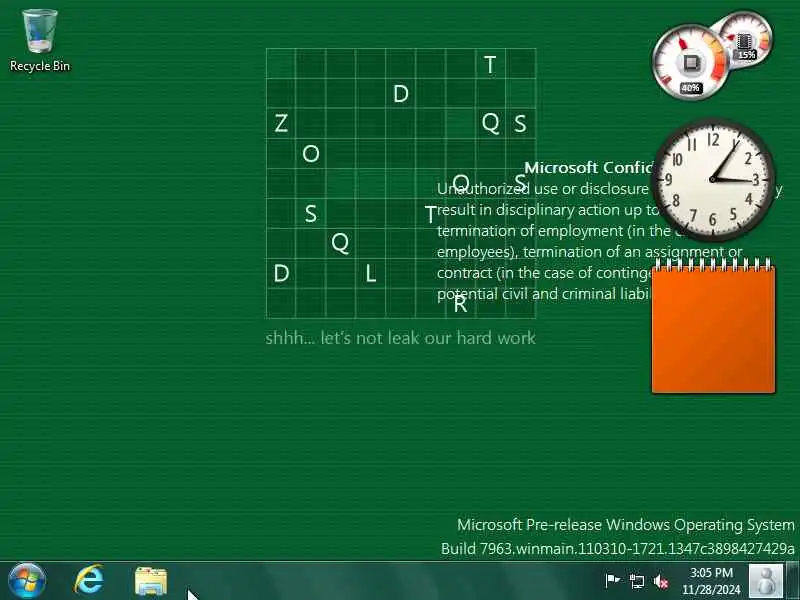Image resolution: width=800 pixels, height=600 pixels.
Task: Click the 'shhh... let's not leak' text
Action: pos(401,338)
